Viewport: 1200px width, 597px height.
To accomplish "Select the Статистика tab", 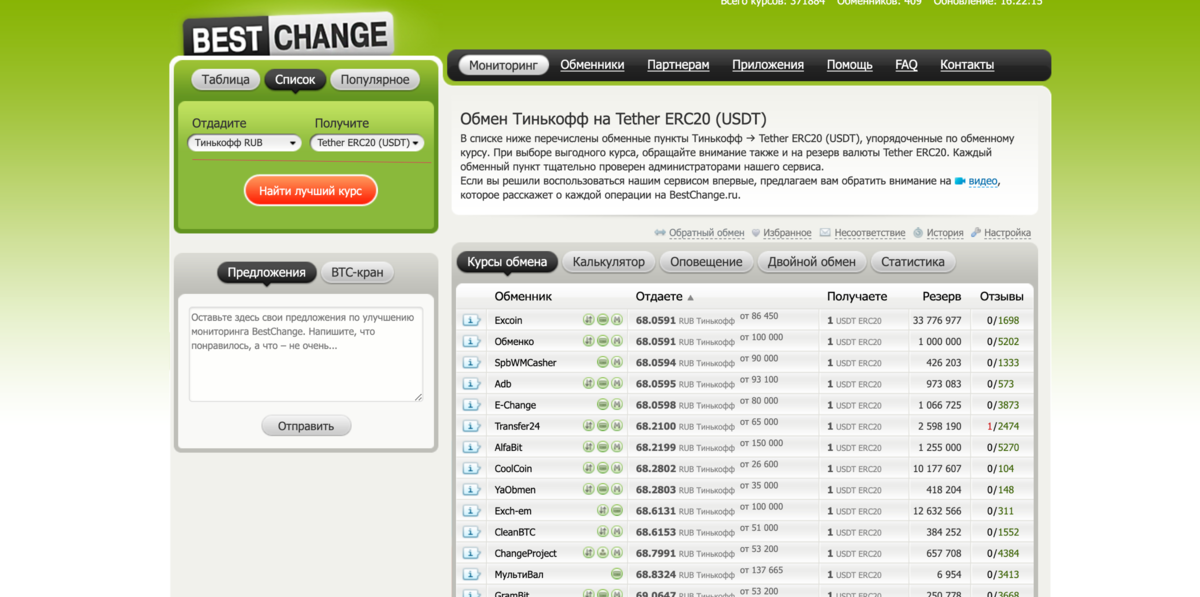I will pos(913,262).
